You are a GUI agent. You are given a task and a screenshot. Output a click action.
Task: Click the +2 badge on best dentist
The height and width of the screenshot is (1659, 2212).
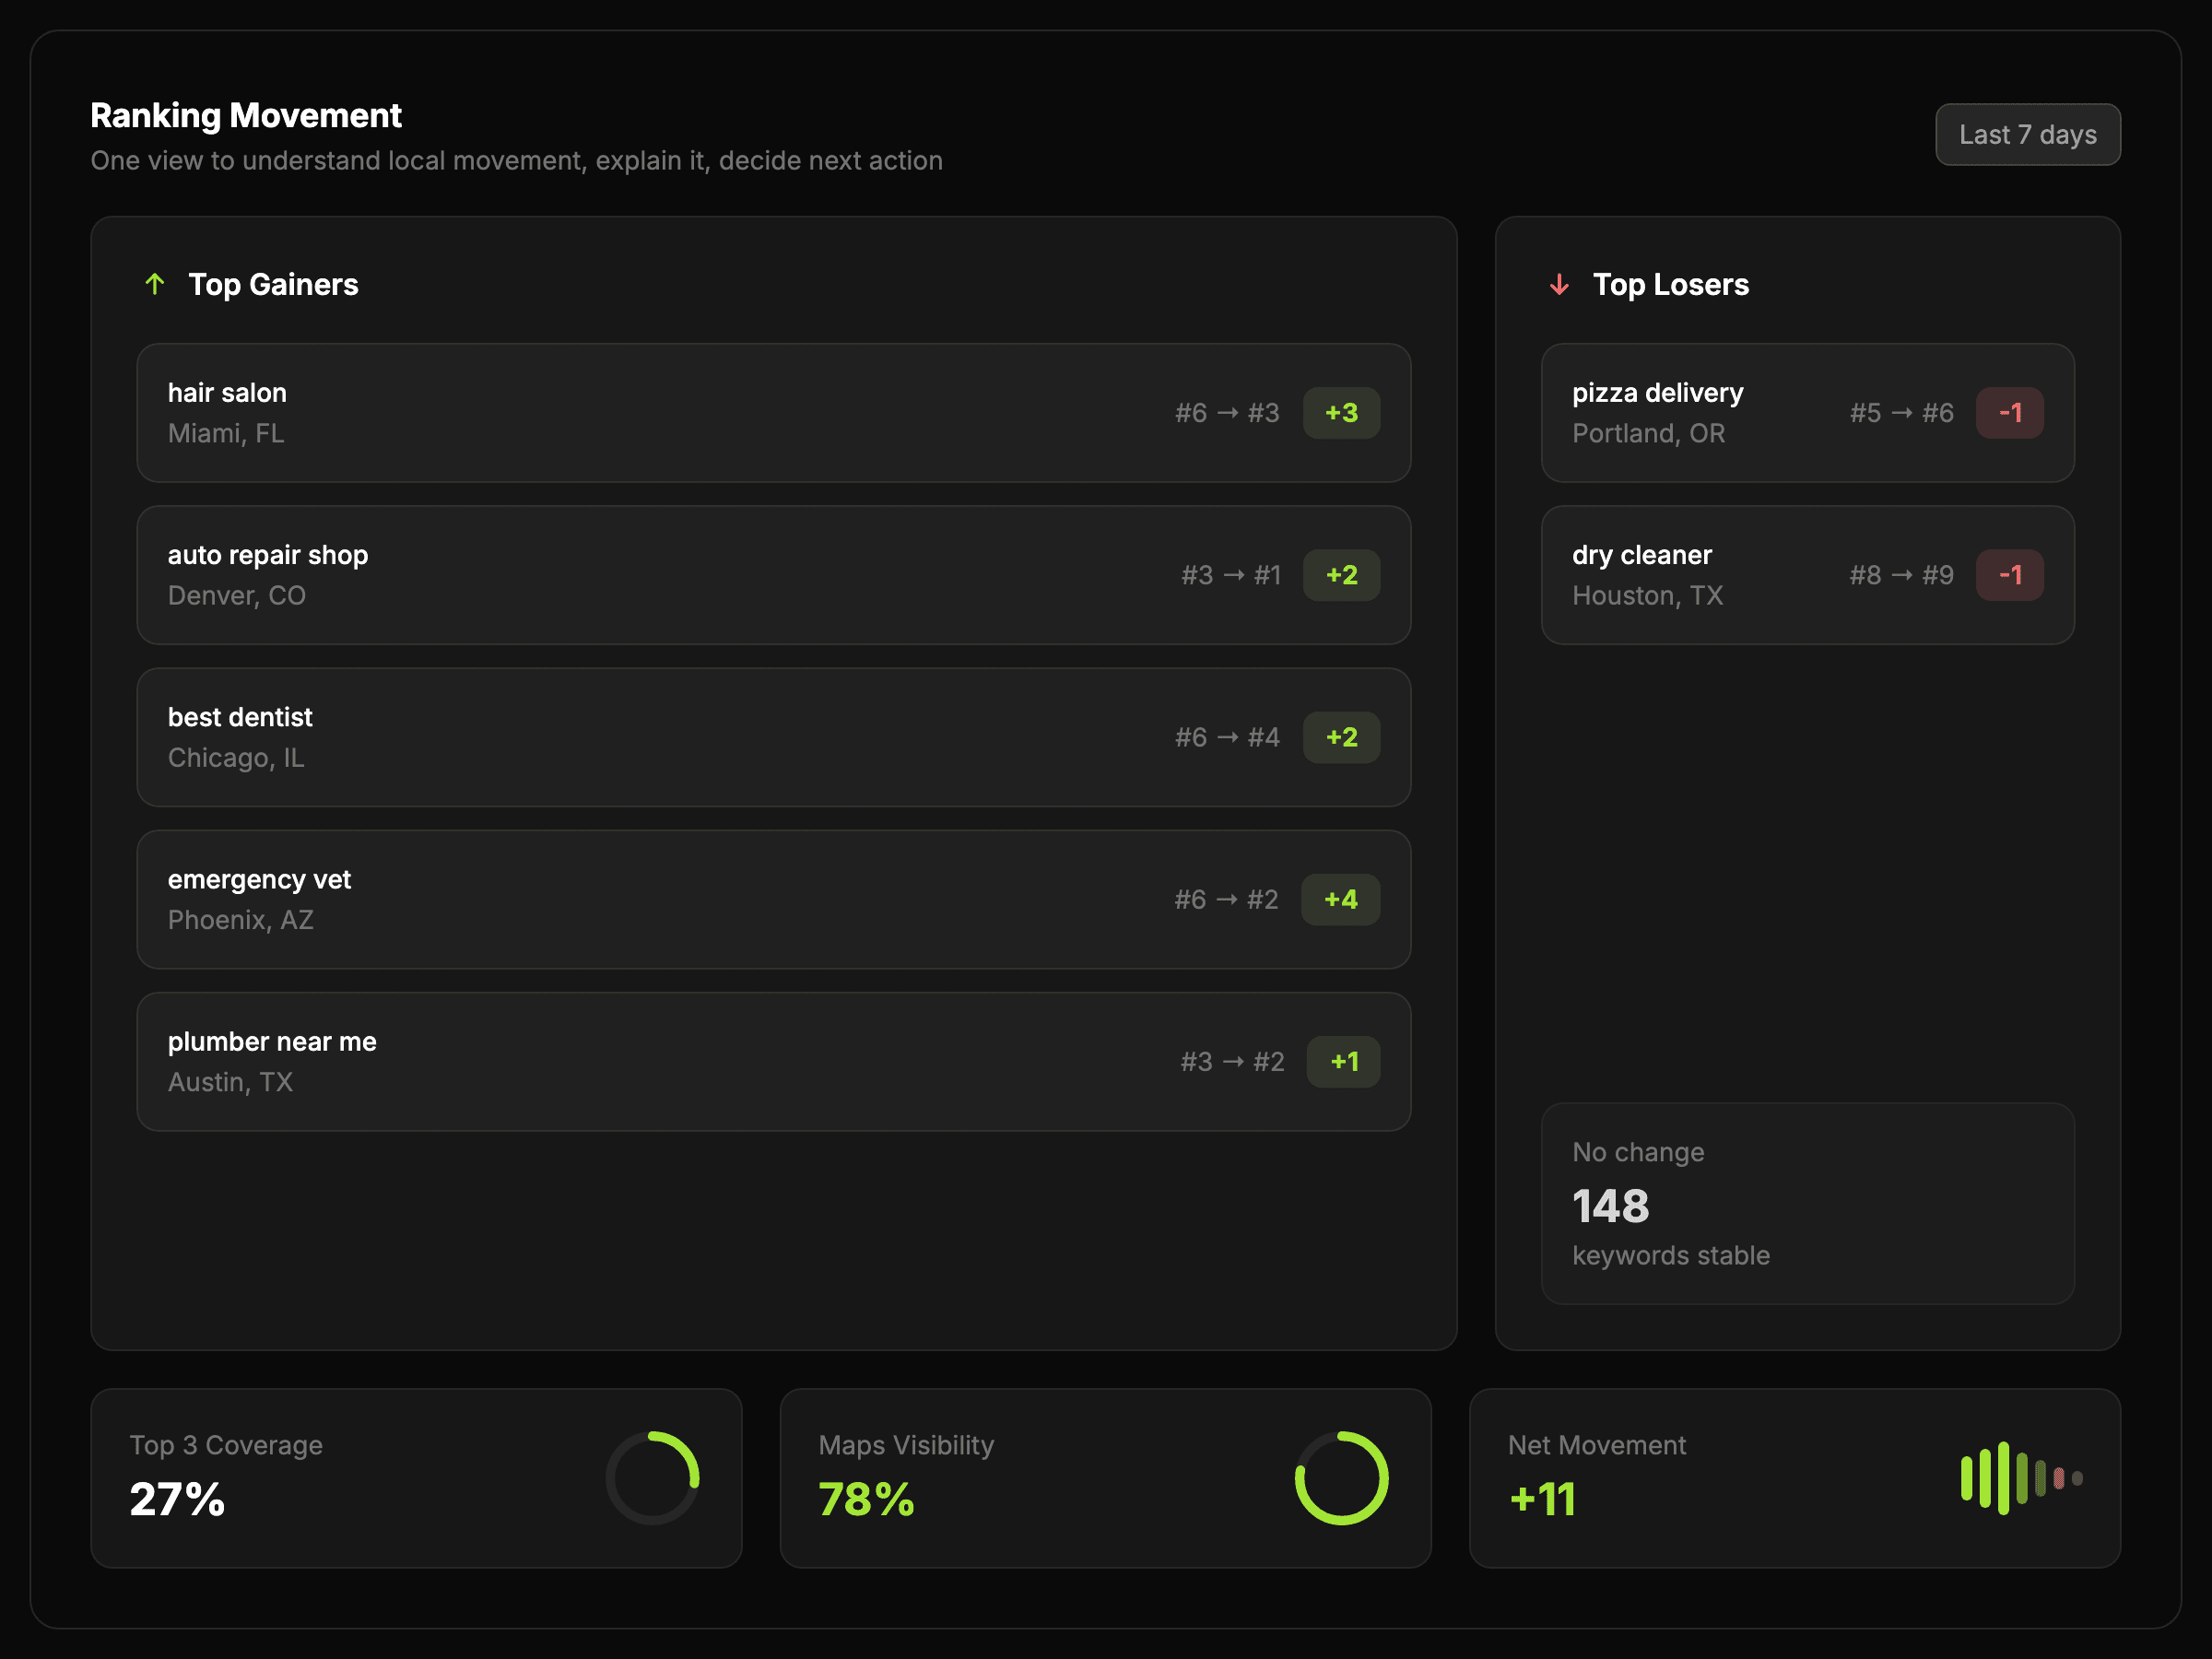click(x=1340, y=737)
